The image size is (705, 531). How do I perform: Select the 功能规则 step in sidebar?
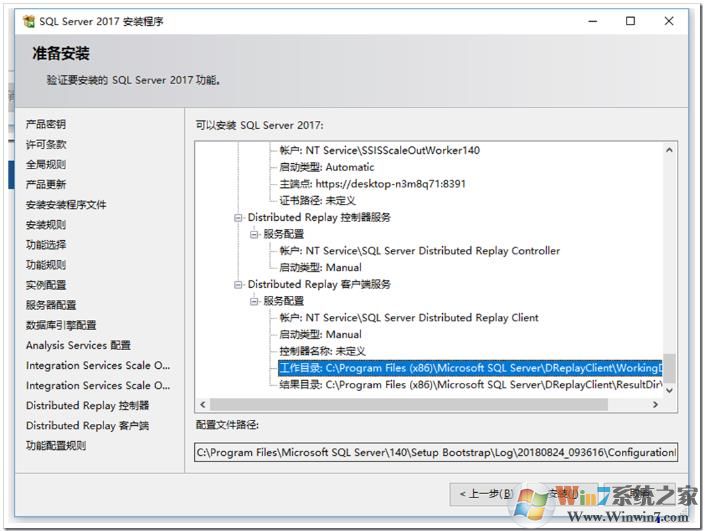pyautogui.click(x=46, y=265)
